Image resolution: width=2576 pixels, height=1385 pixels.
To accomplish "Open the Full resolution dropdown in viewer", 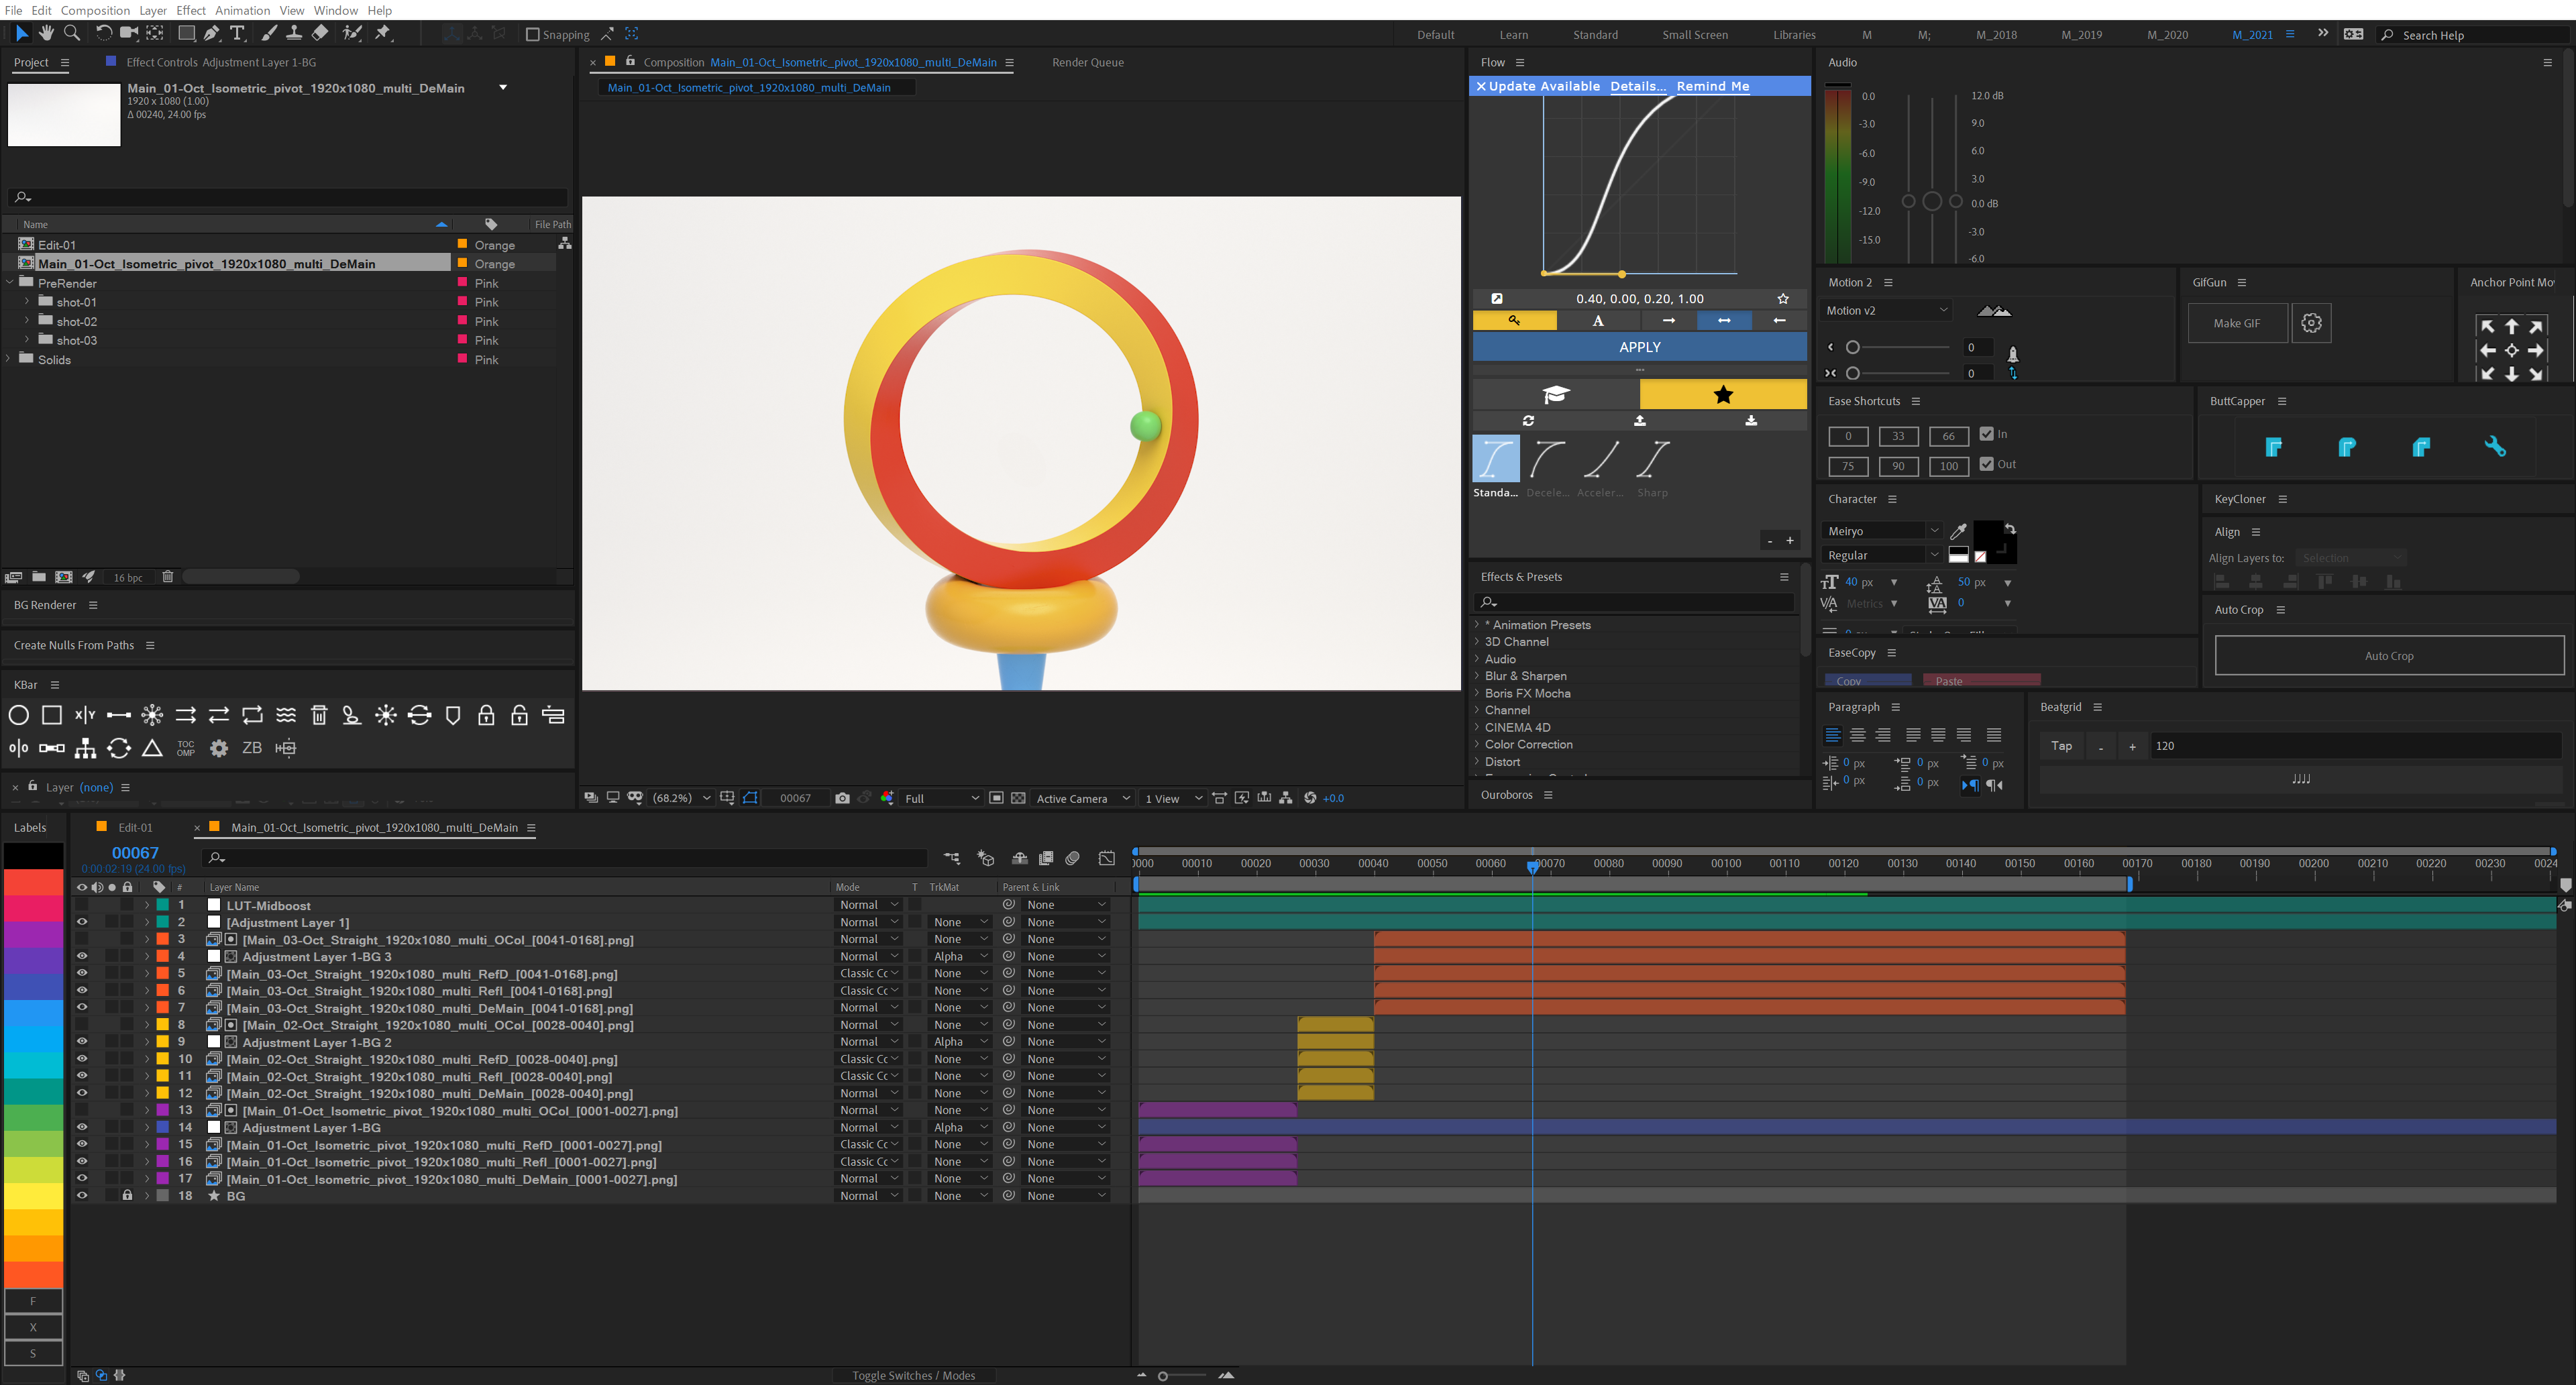I will (x=940, y=798).
